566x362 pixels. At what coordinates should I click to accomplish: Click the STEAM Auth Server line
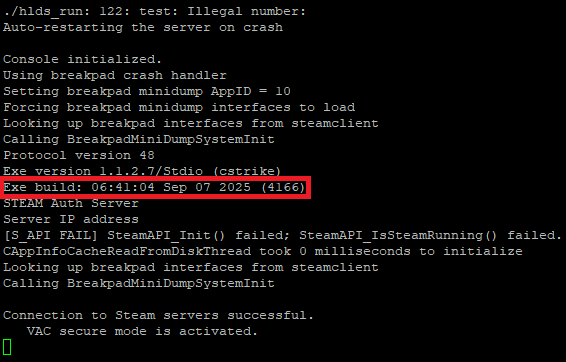point(71,203)
